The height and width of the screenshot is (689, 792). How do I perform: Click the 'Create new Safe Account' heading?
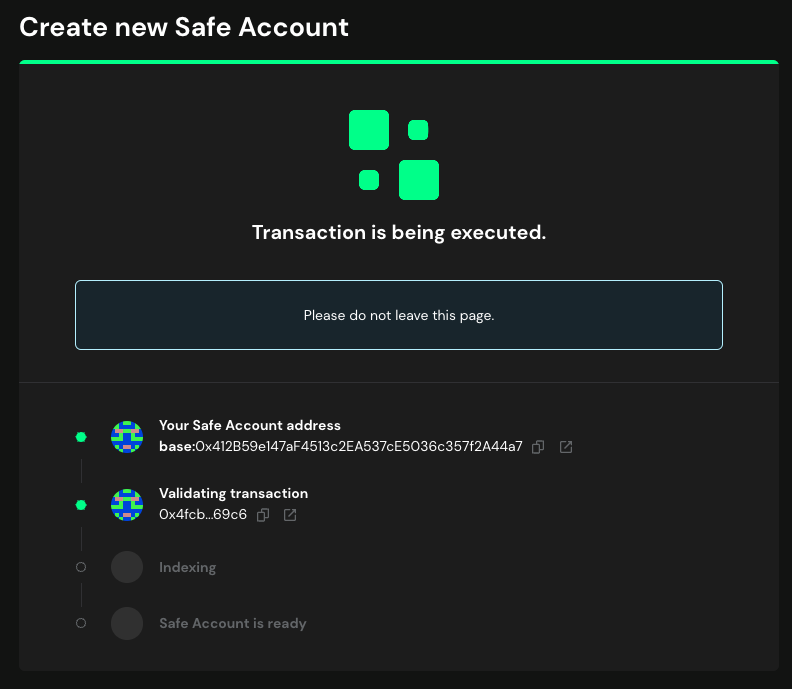click(x=184, y=27)
